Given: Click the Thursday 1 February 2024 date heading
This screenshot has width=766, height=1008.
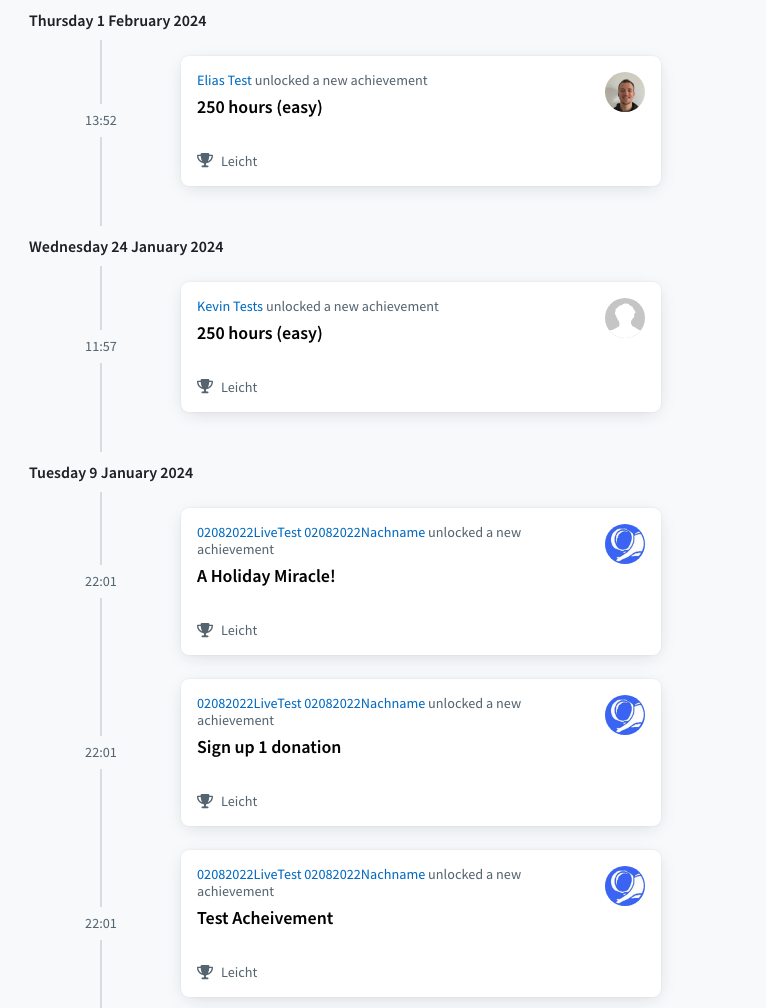Looking at the screenshot, I should (x=118, y=21).
